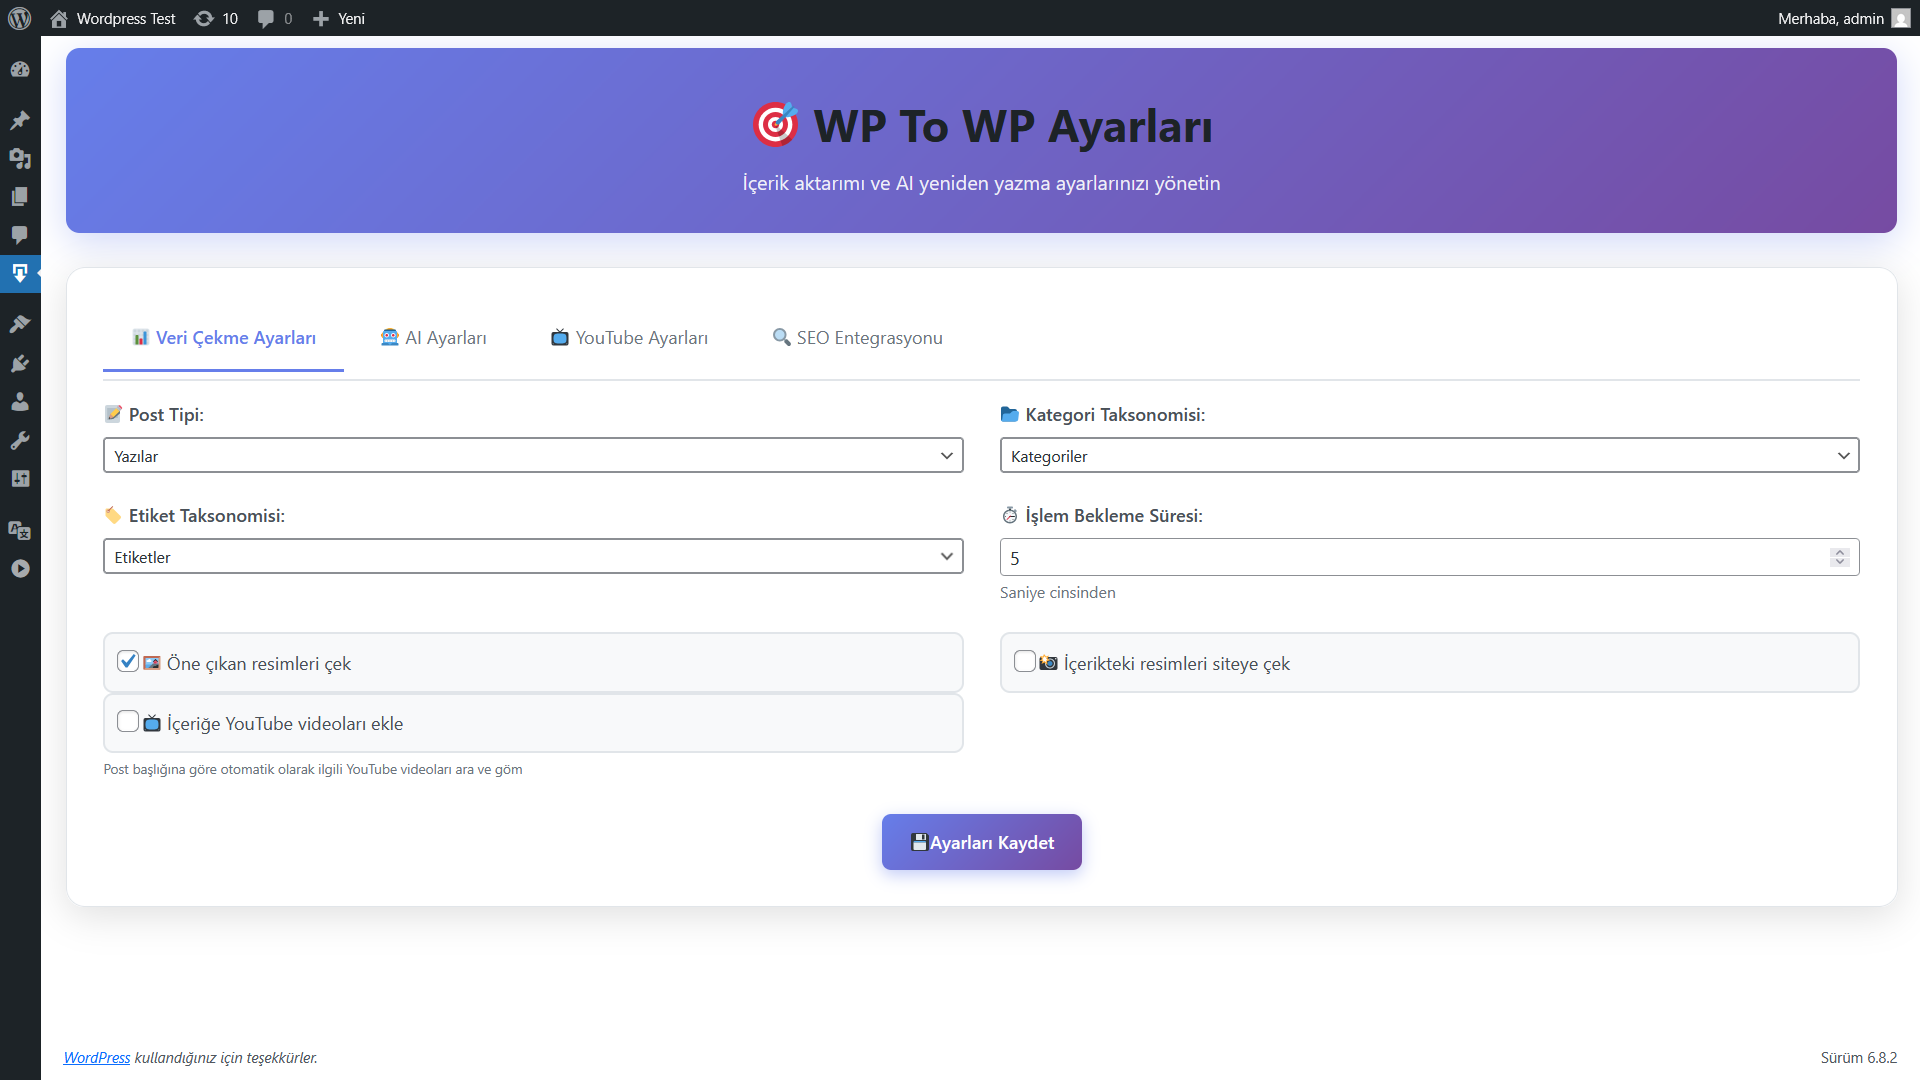Open the Users sidebar icon
Image resolution: width=1920 pixels, height=1080 pixels.
coord(20,402)
